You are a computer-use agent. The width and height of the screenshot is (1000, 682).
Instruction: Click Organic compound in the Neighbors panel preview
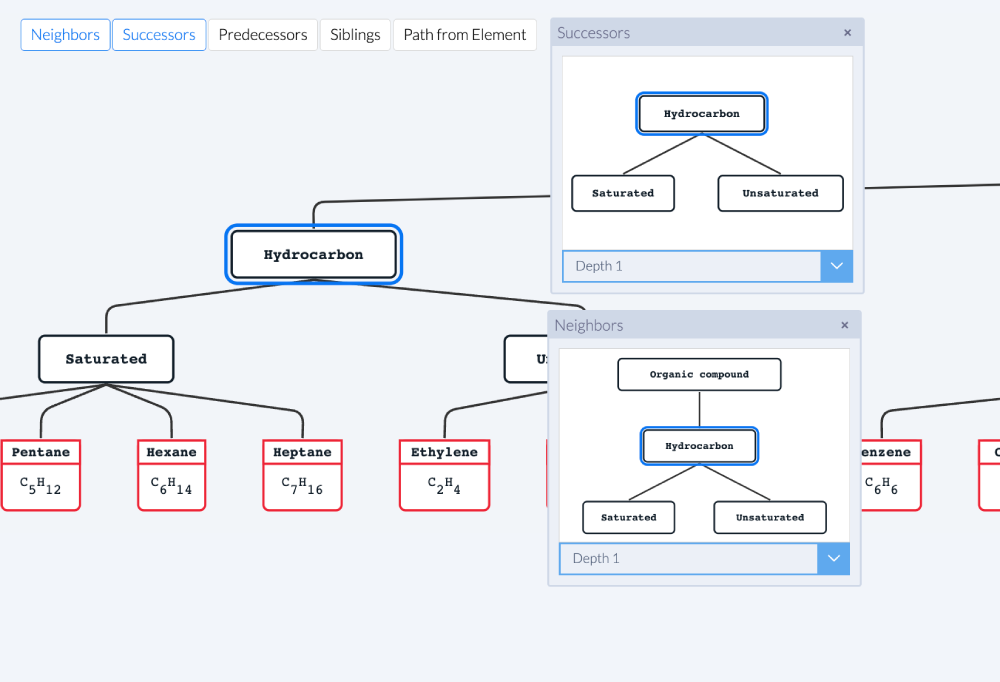click(699, 374)
